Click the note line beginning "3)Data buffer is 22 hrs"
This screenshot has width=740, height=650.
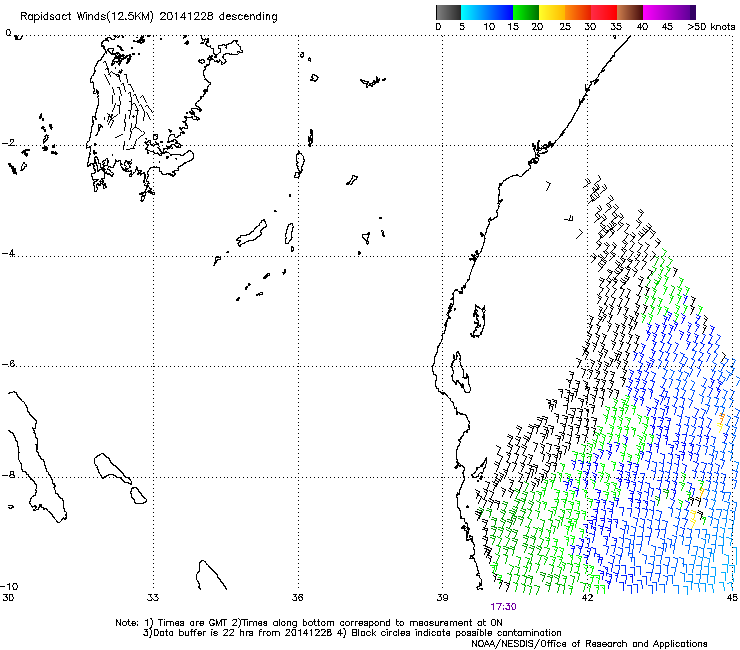click(x=352, y=633)
